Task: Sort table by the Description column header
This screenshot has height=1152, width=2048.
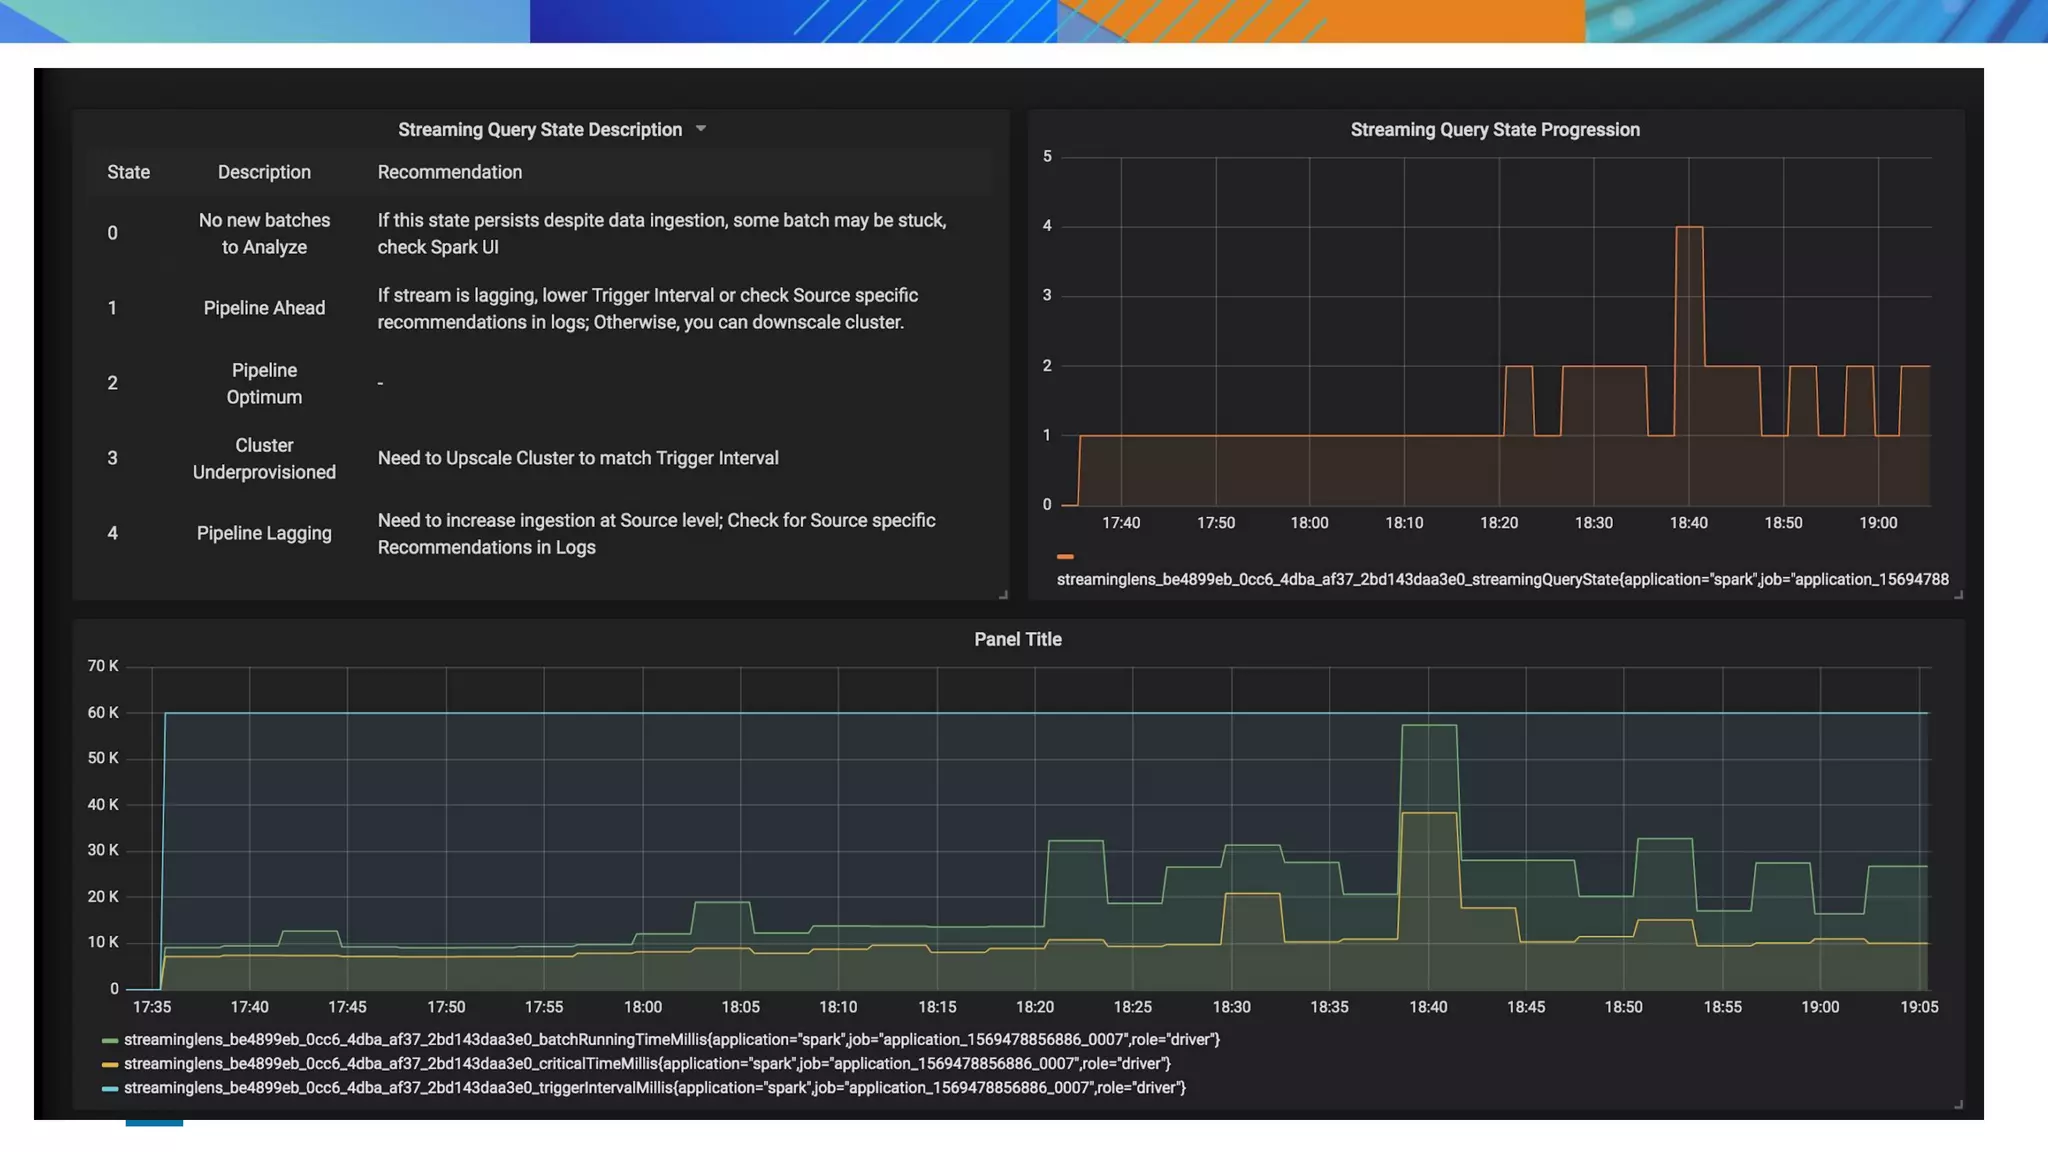Action: point(264,172)
